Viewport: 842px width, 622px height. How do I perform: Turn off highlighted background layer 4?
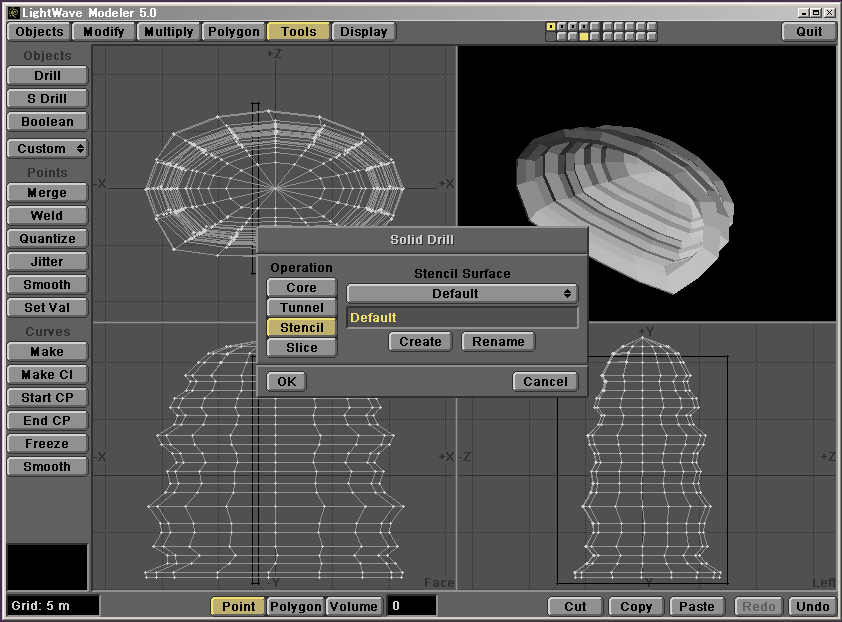584,36
